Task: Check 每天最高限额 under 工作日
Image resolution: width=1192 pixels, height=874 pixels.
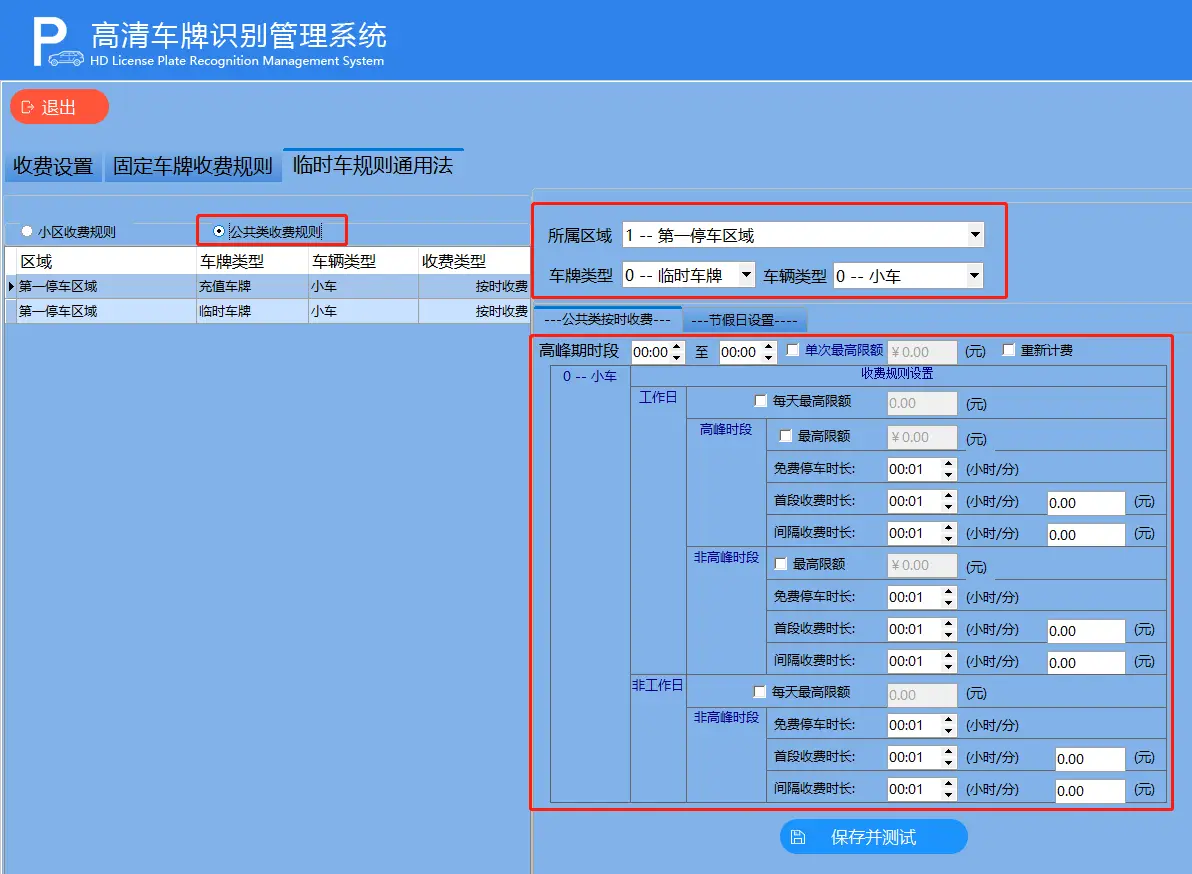Action: click(x=759, y=399)
